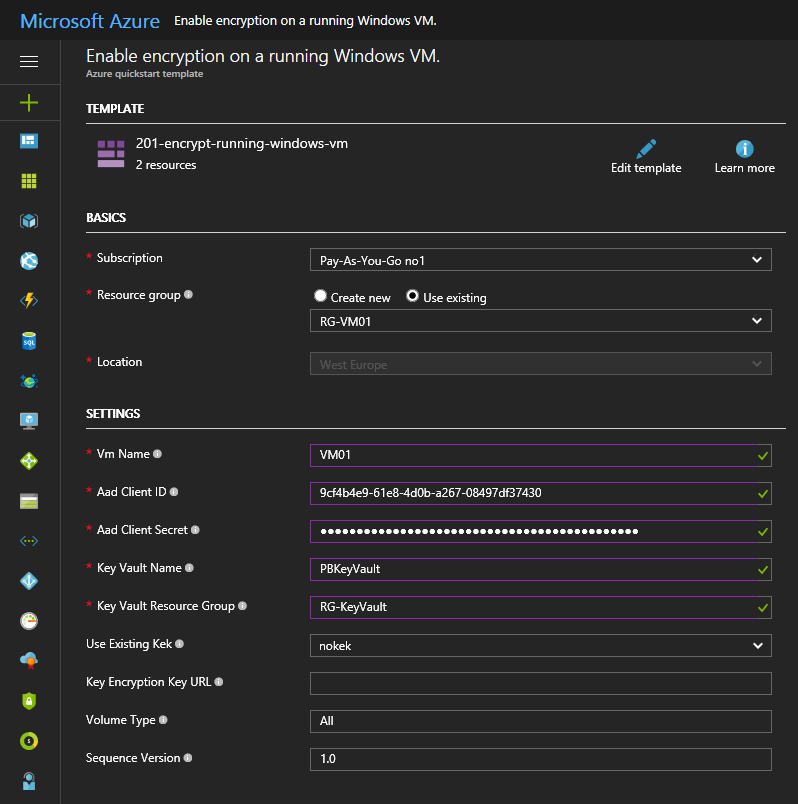
Task: Click the Key Encryption Key URL field
Action: click(x=540, y=683)
